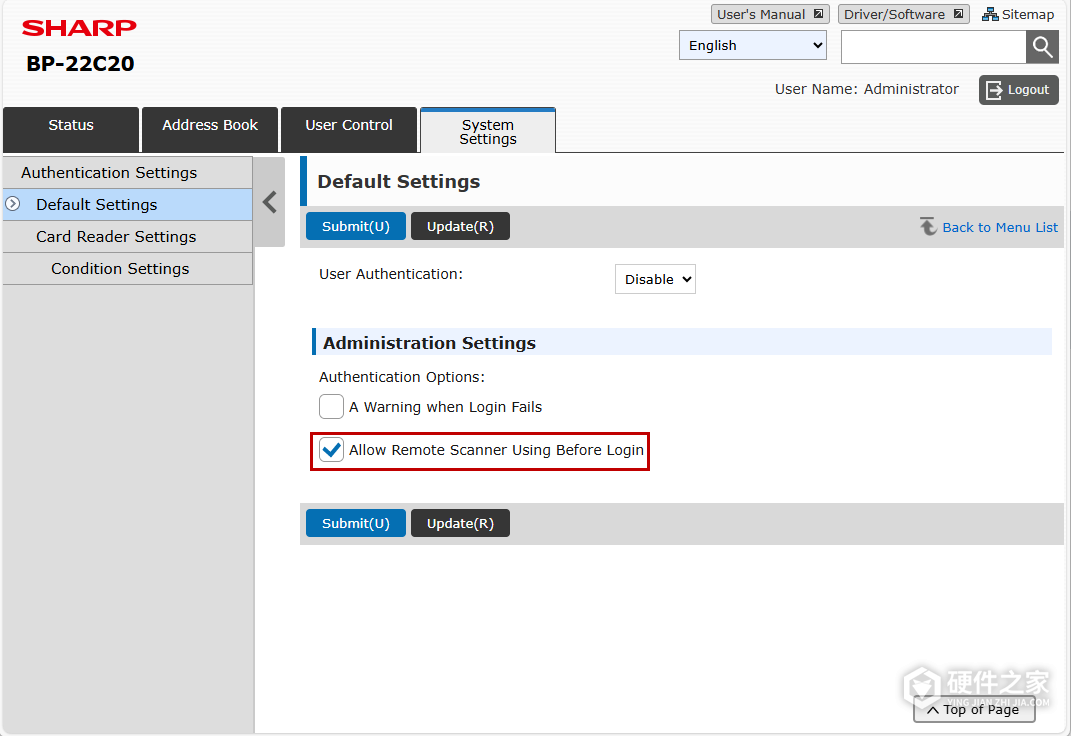Open the language dropdown set to English
This screenshot has width=1071, height=736.
[x=753, y=45]
